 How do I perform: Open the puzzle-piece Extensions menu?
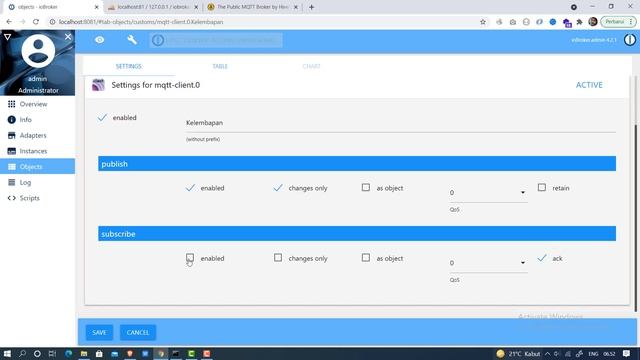pyautogui.click(x=579, y=22)
